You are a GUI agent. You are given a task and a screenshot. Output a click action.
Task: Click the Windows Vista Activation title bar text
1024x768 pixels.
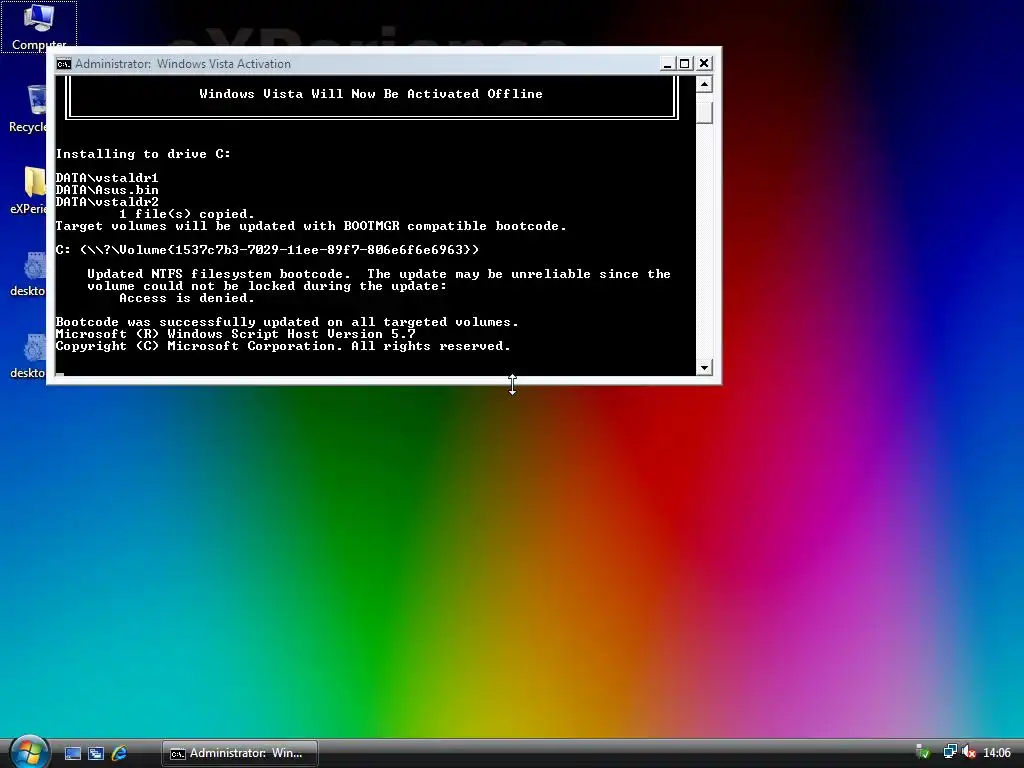click(x=183, y=63)
